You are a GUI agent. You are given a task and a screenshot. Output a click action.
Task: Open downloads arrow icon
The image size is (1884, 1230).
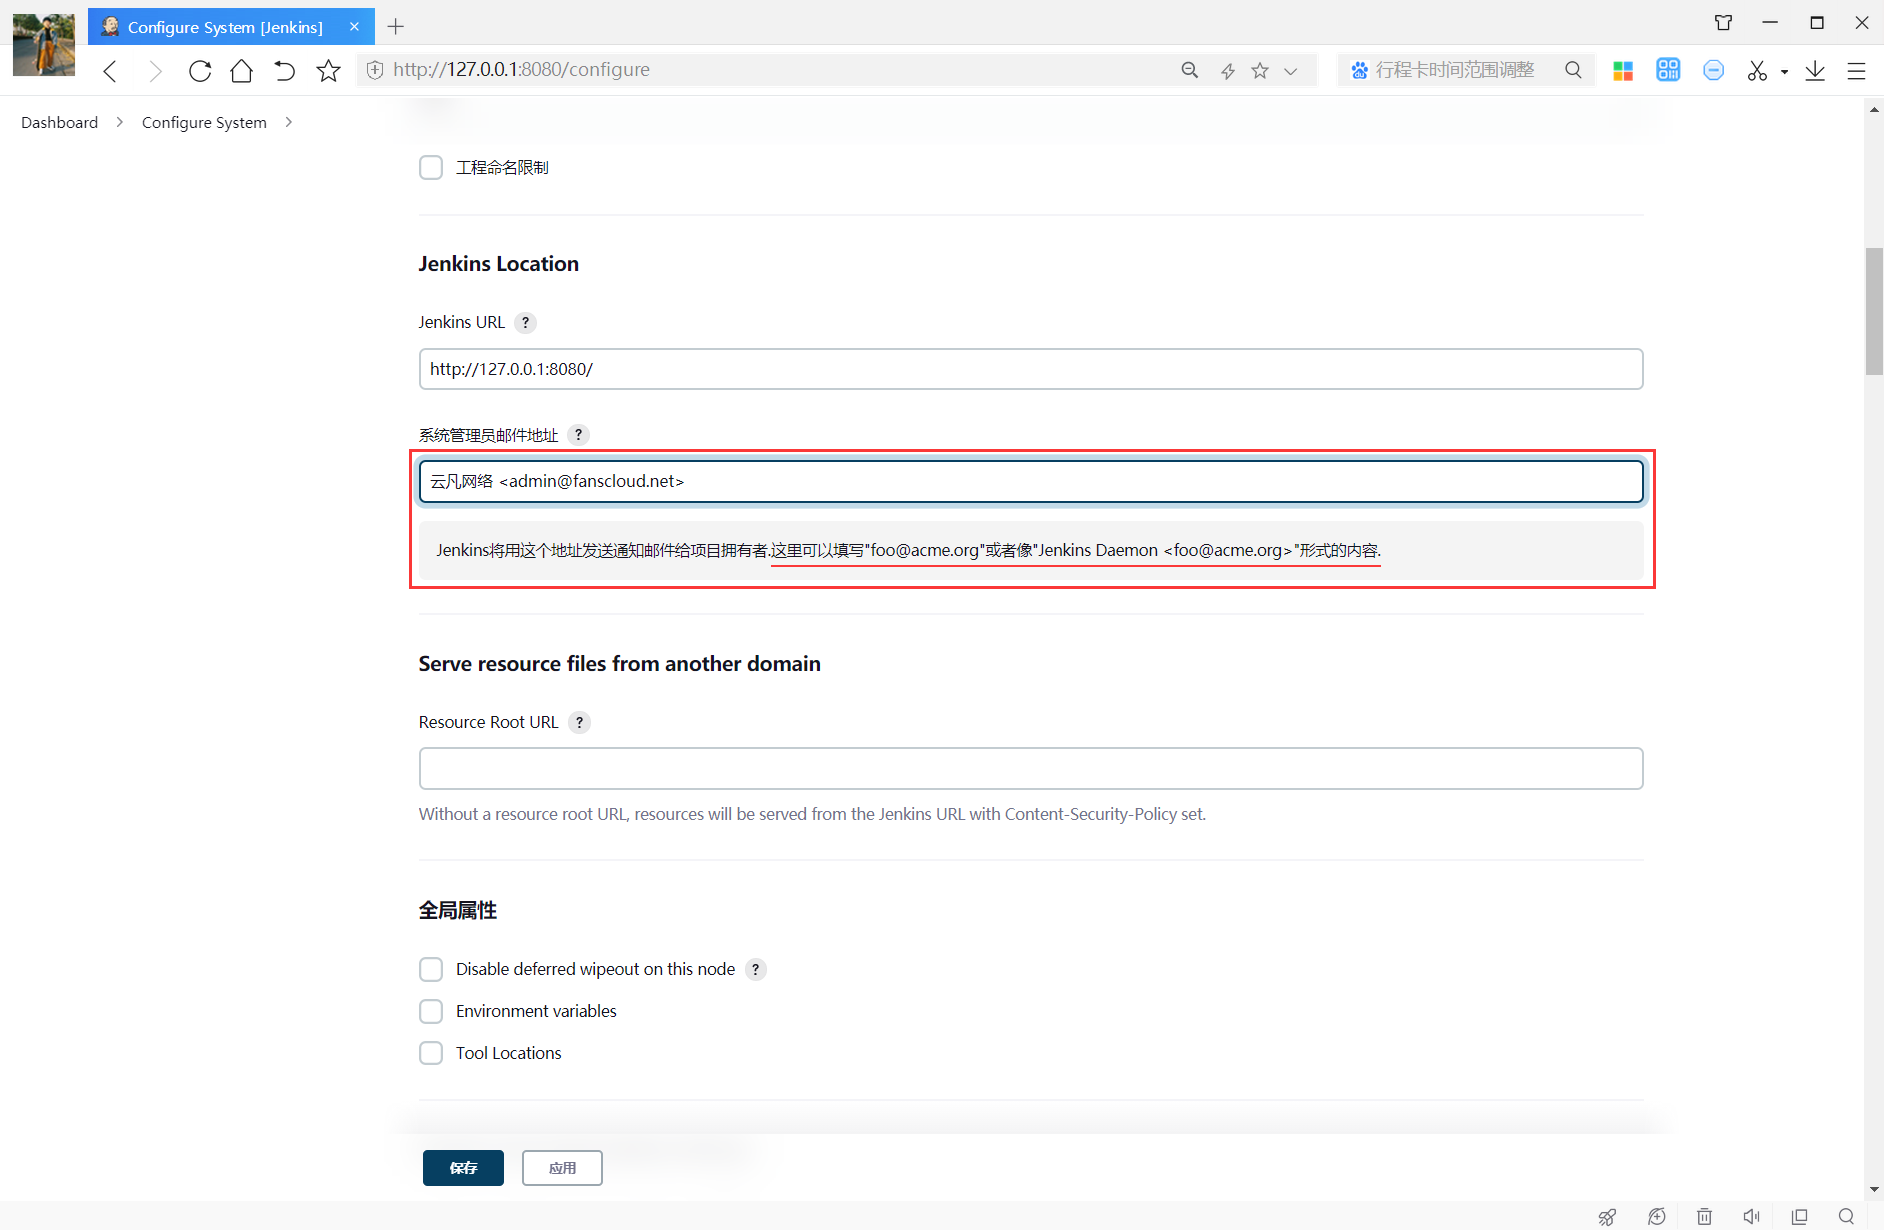coord(1815,70)
